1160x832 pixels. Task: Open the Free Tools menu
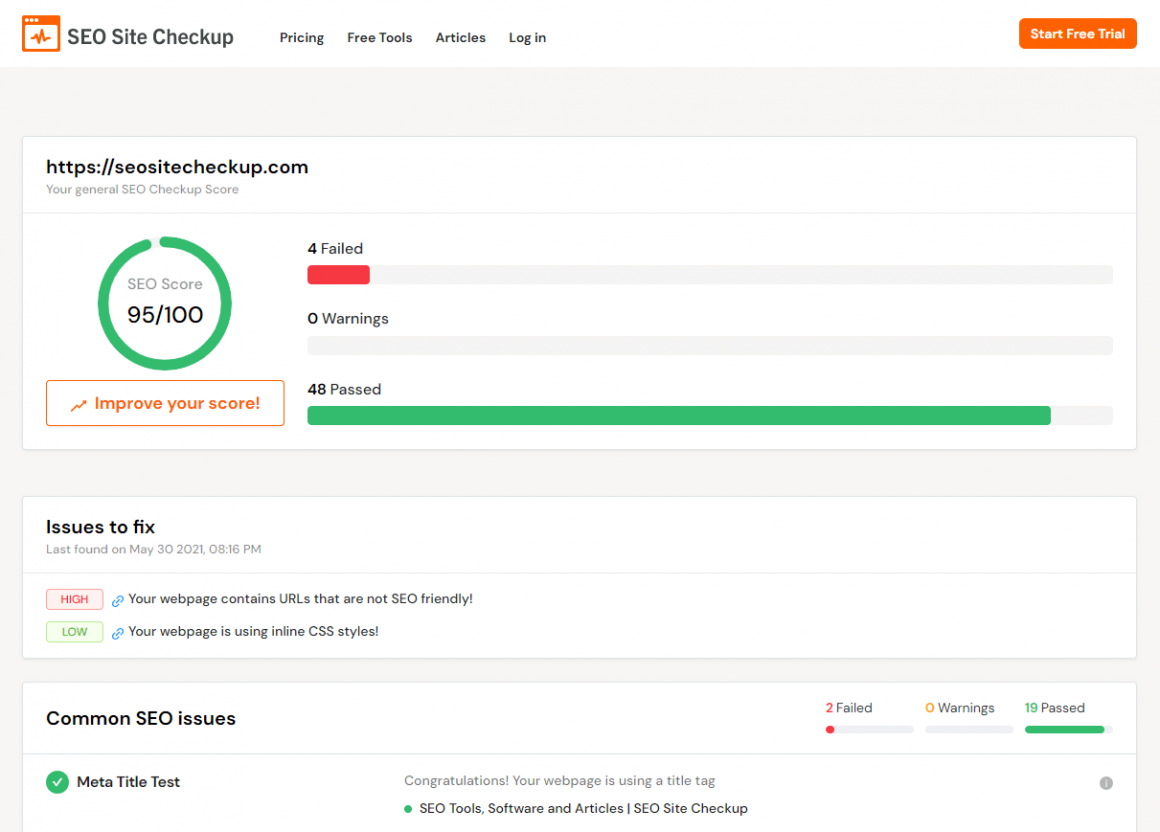tap(379, 38)
